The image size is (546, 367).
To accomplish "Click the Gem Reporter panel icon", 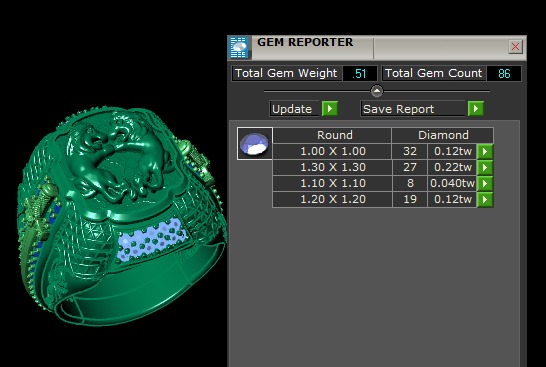I will tap(239, 47).
